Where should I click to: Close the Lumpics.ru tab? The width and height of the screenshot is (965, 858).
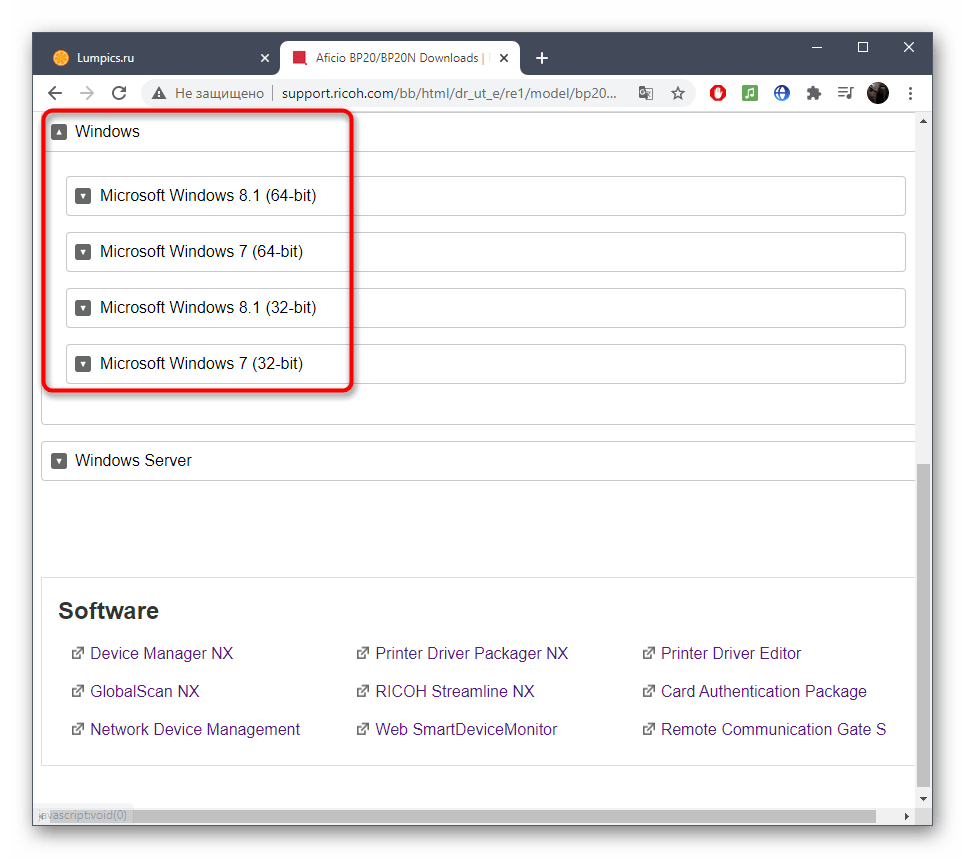(x=265, y=58)
